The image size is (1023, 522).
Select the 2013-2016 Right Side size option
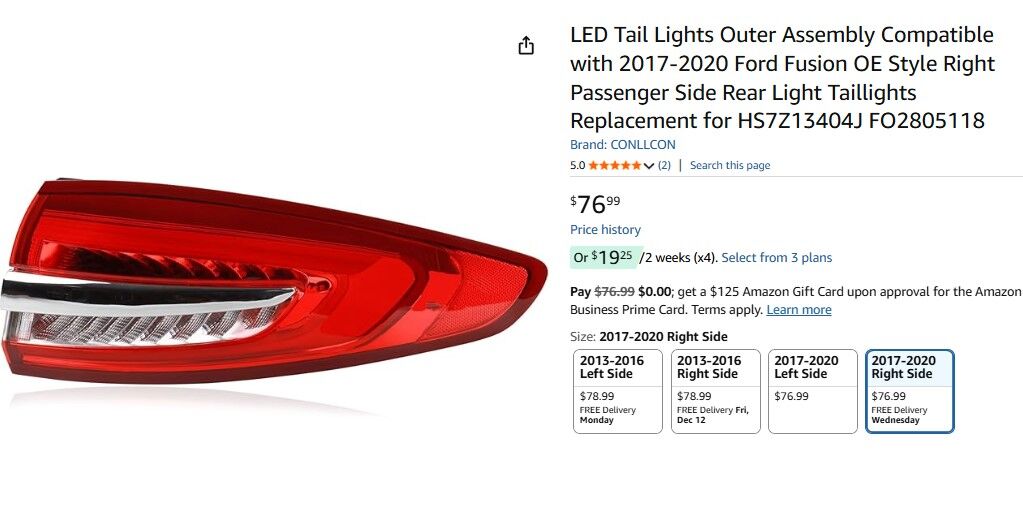[714, 391]
